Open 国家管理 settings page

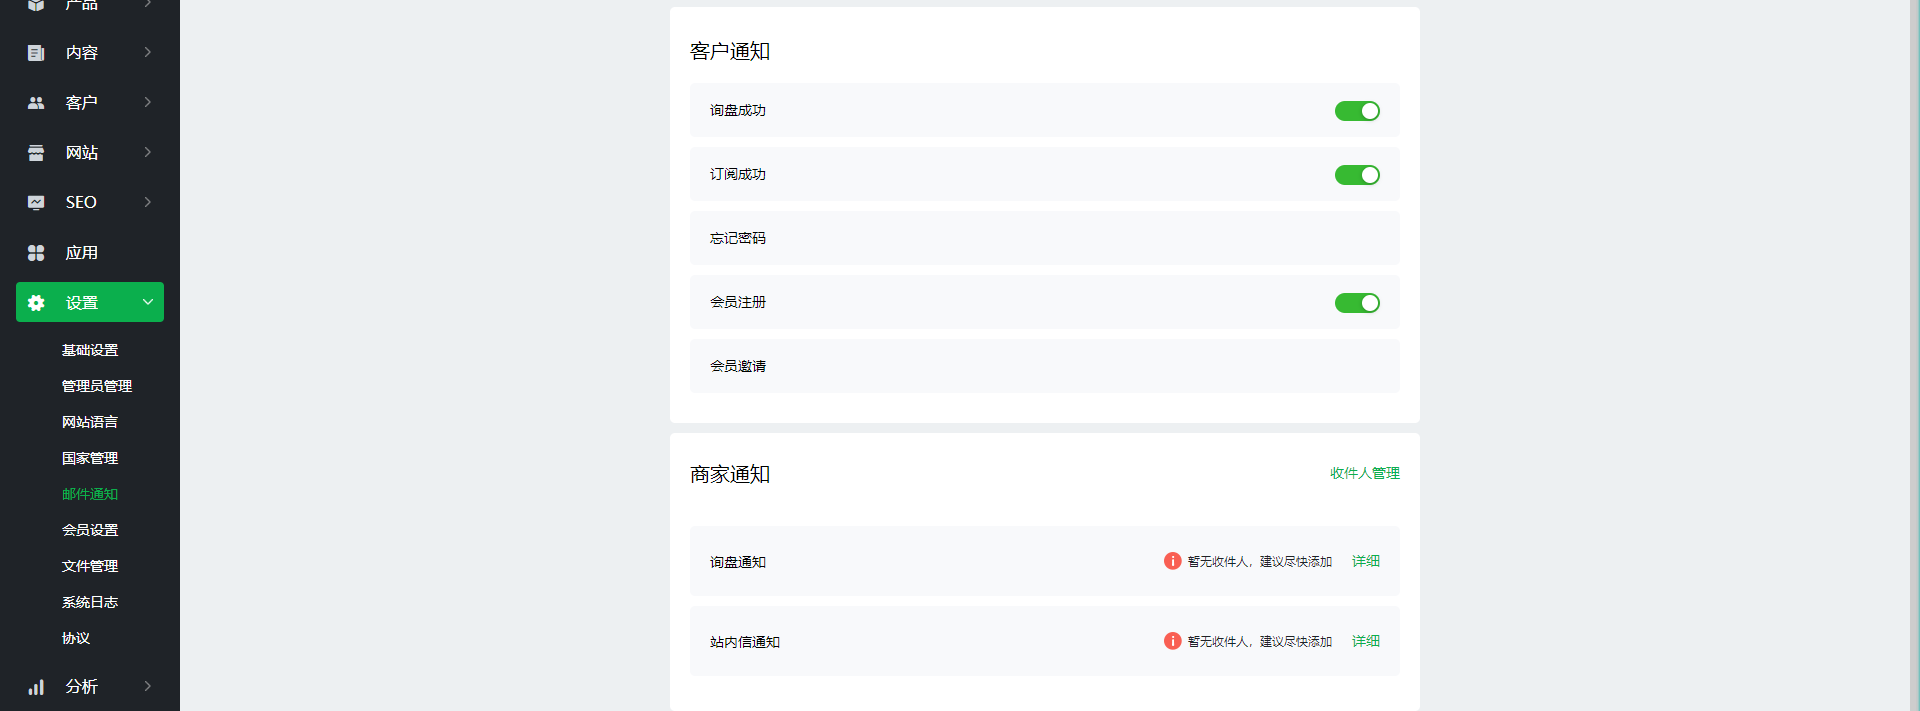pos(90,458)
